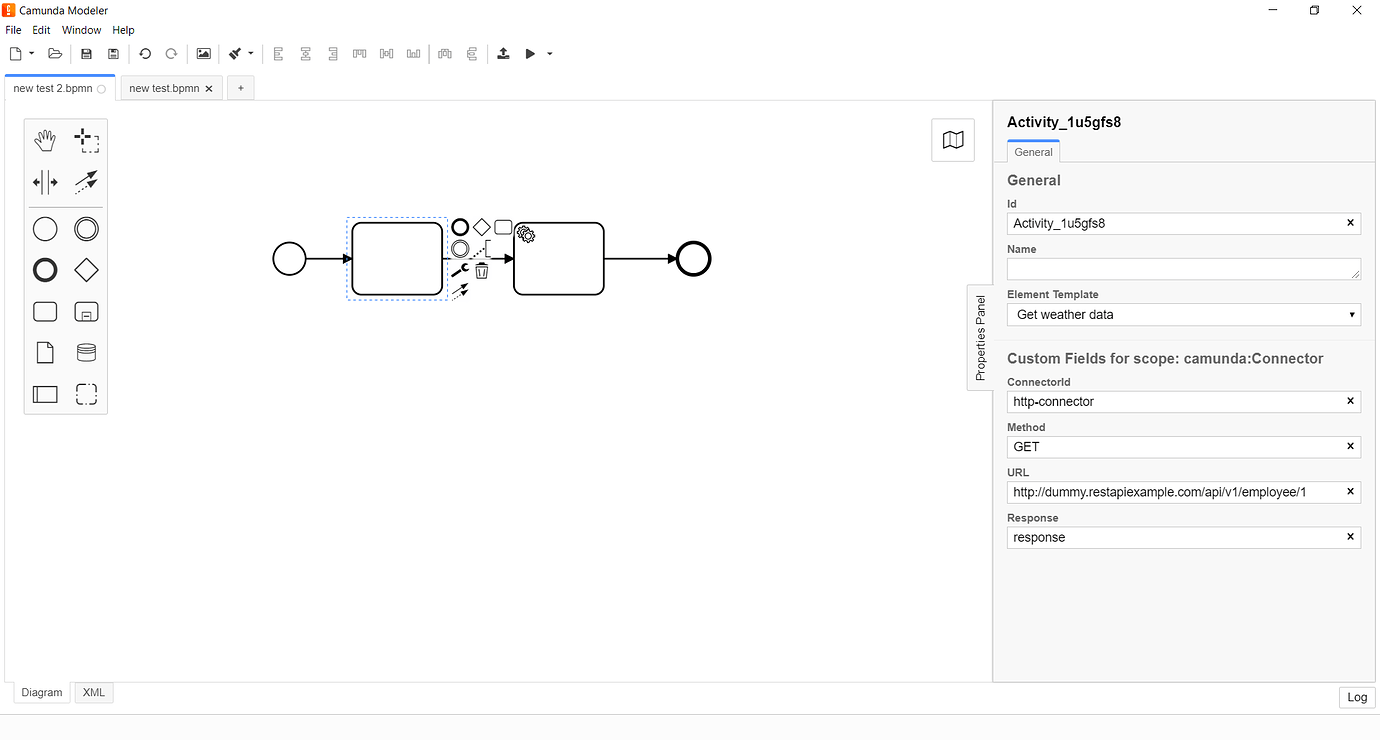The height and width of the screenshot is (740, 1380).
Task: Undo the last action
Action: pos(145,54)
